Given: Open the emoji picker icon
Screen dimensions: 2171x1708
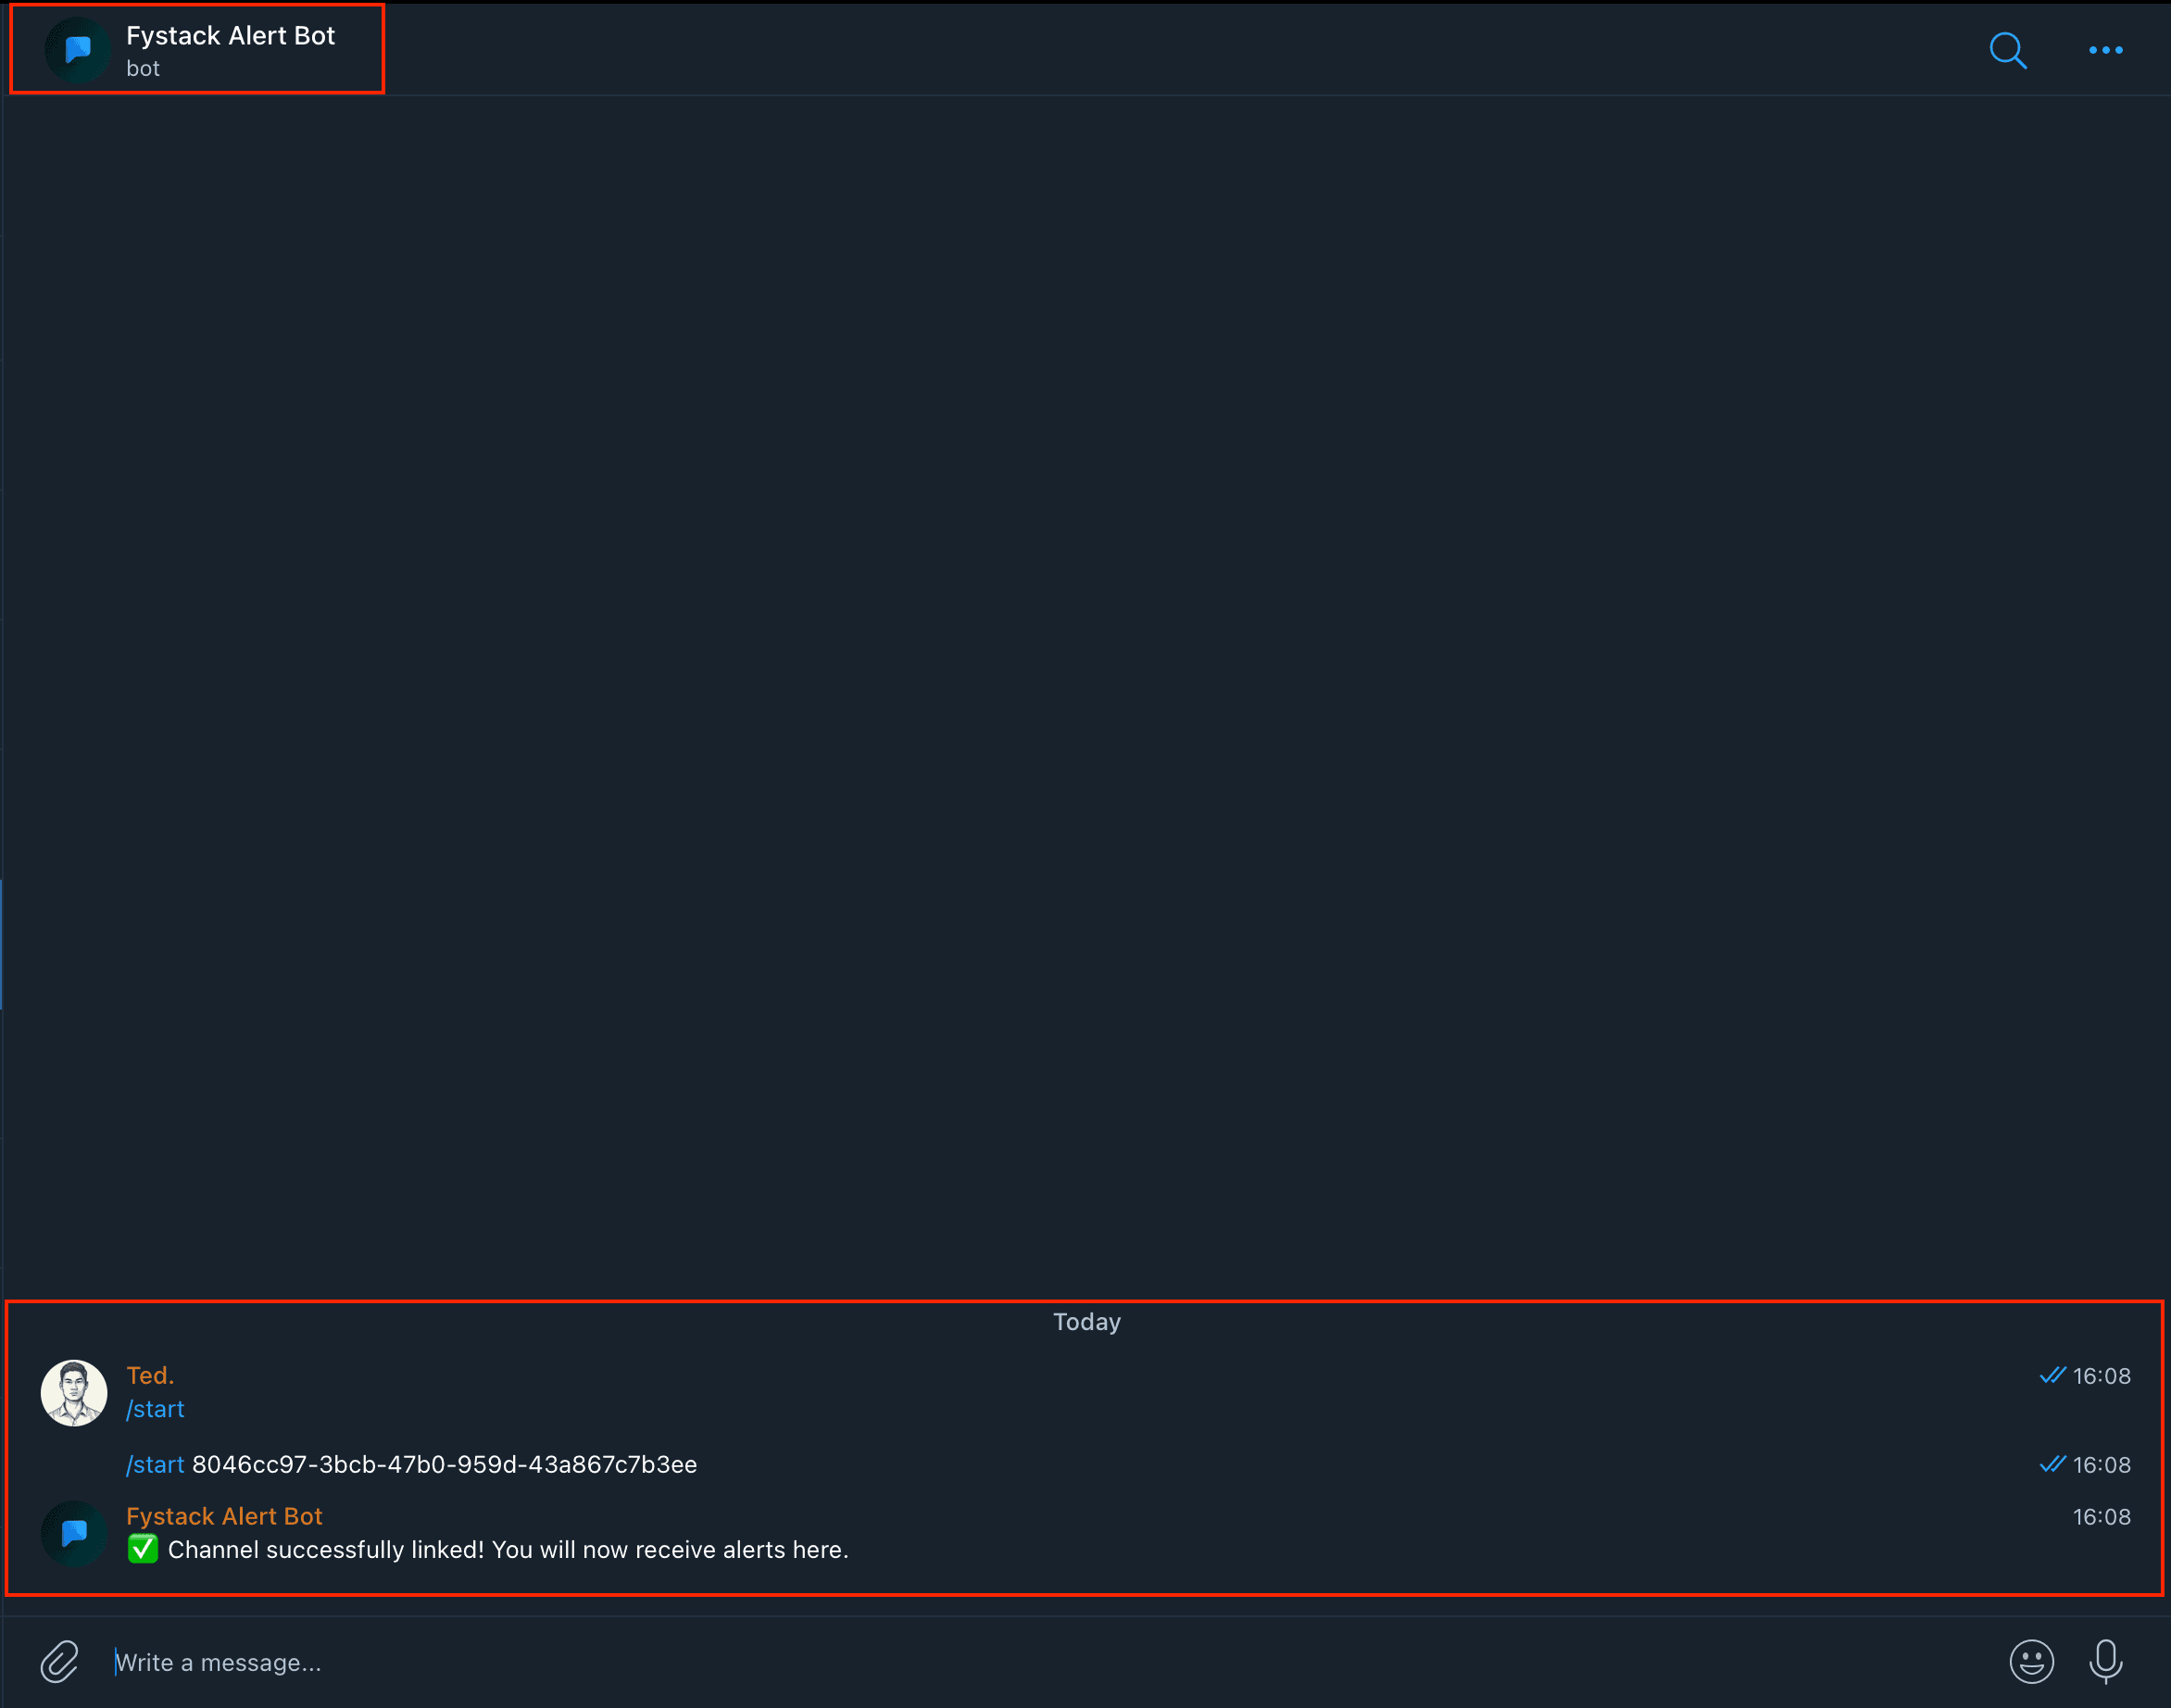Looking at the screenshot, I should point(2033,1661).
